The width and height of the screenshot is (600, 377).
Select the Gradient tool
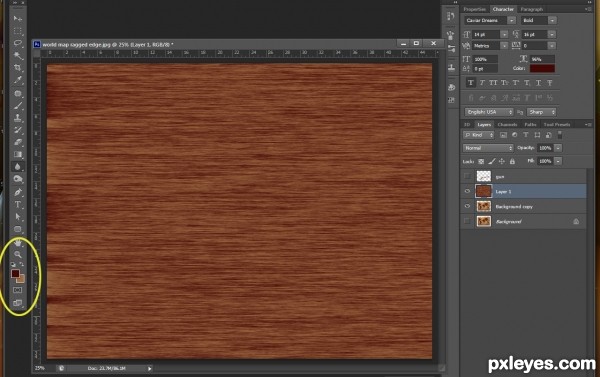(18, 154)
